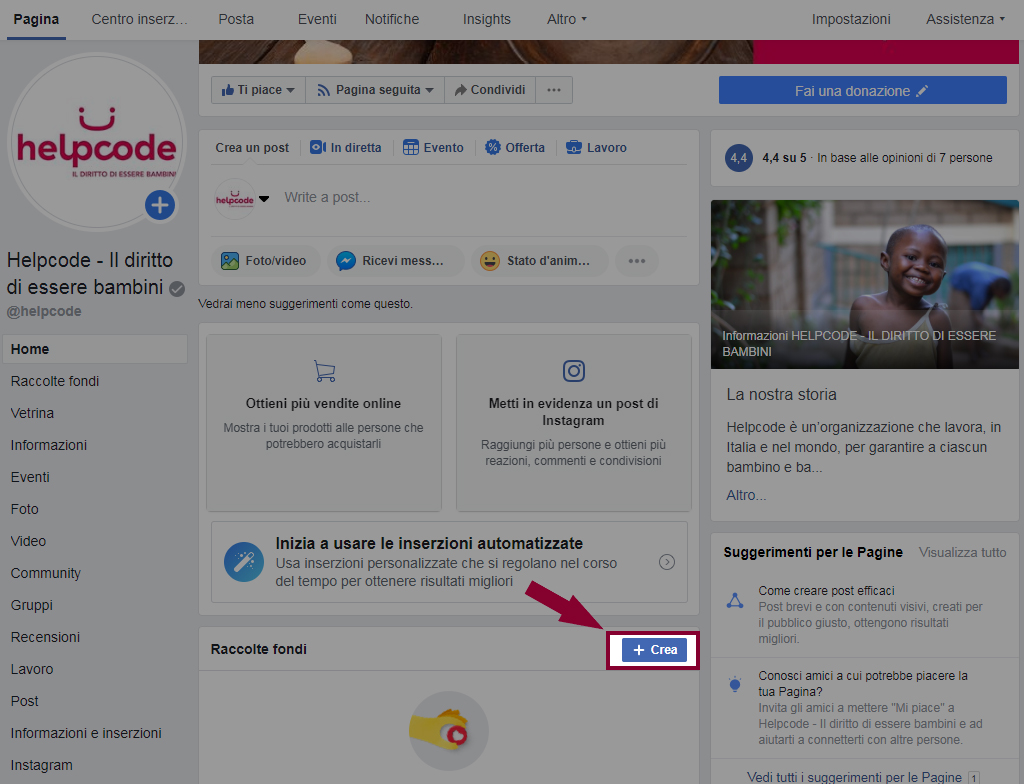Open the Pagina seguita dropdown
This screenshot has height=784, width=1024.
(x=375, y=90)
